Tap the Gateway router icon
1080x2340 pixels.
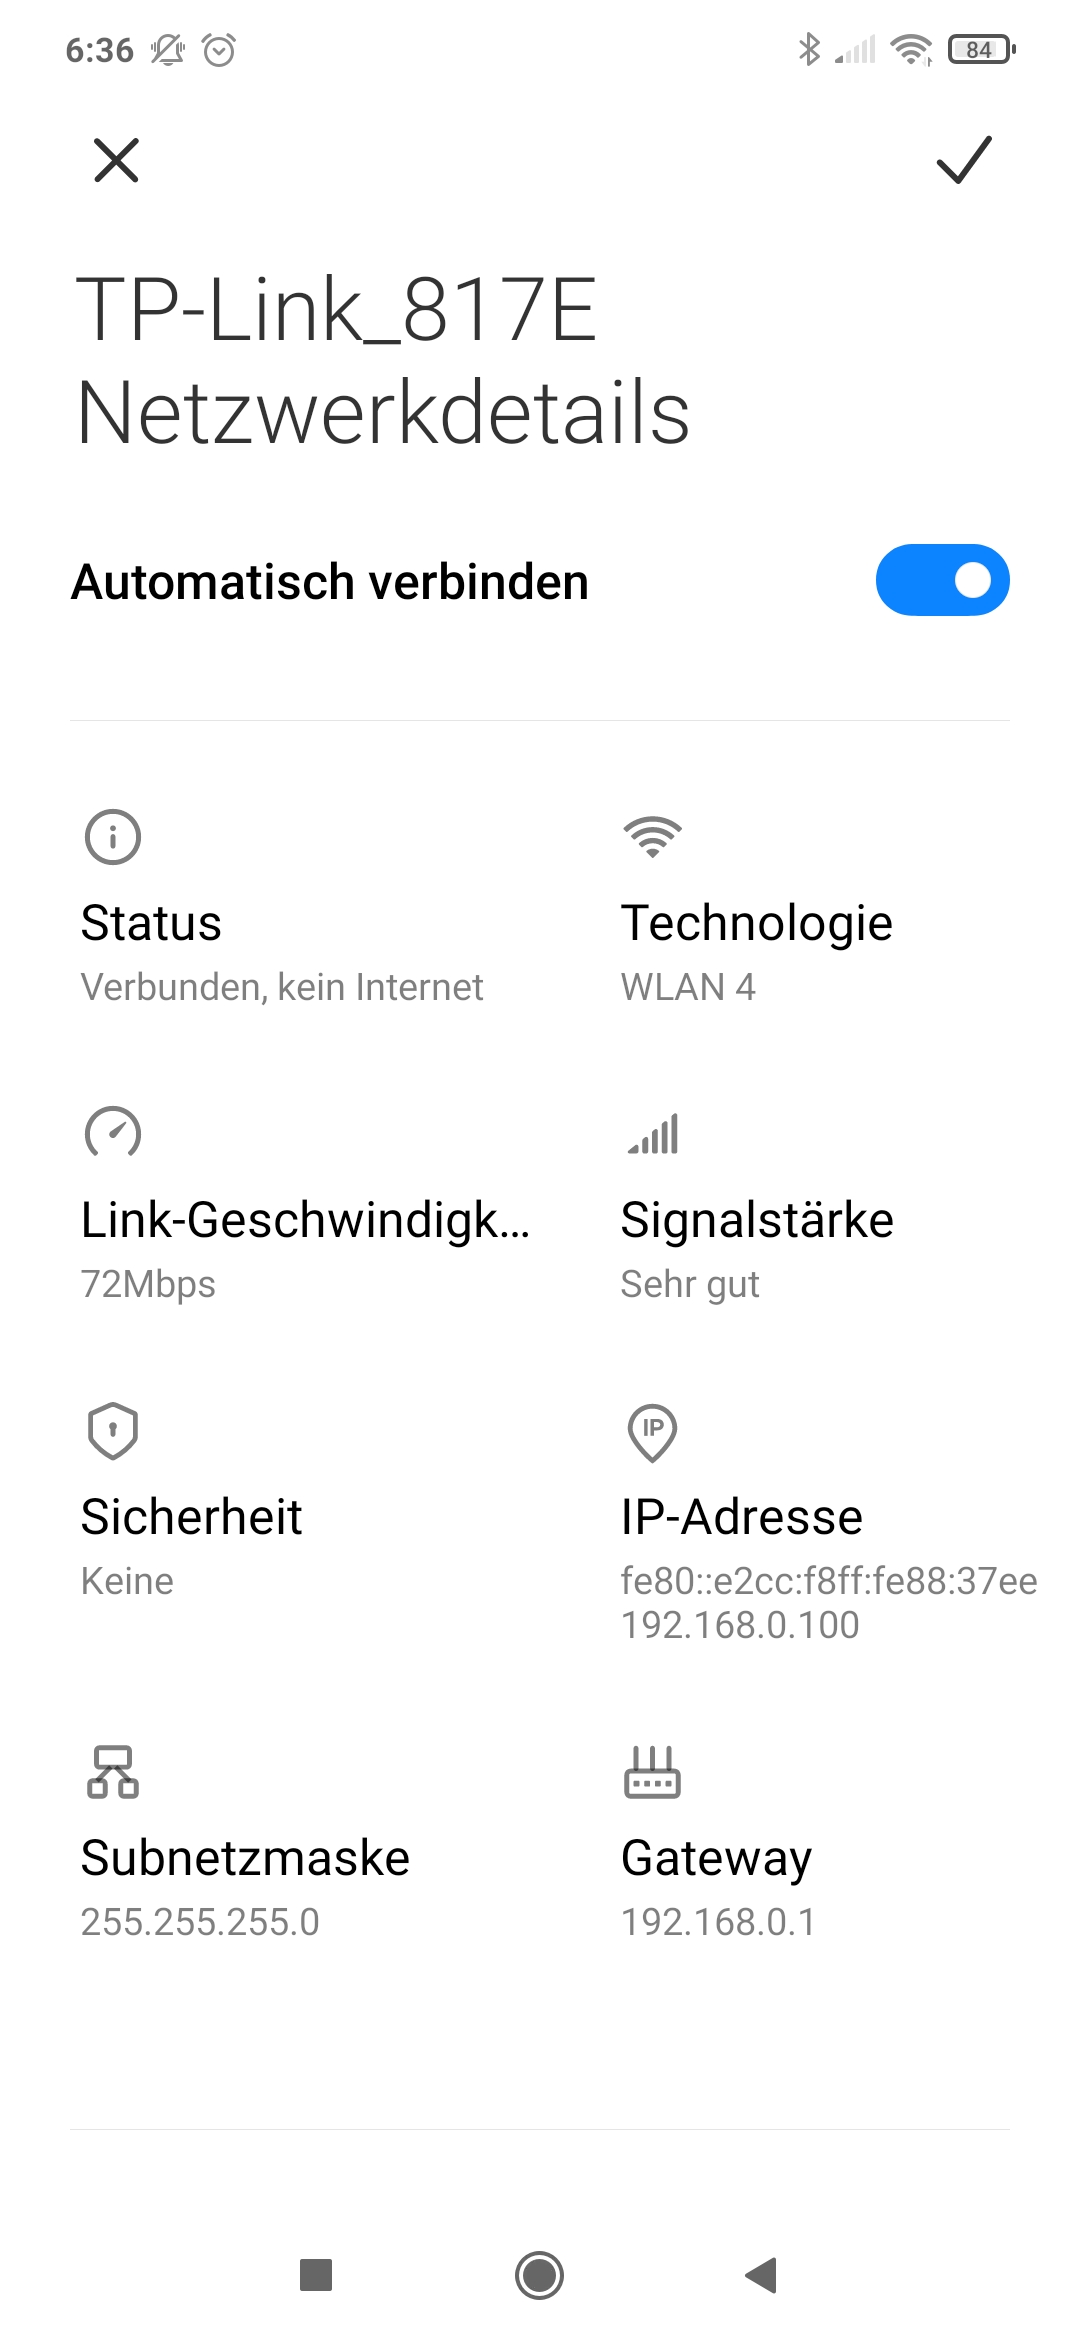652,1772
